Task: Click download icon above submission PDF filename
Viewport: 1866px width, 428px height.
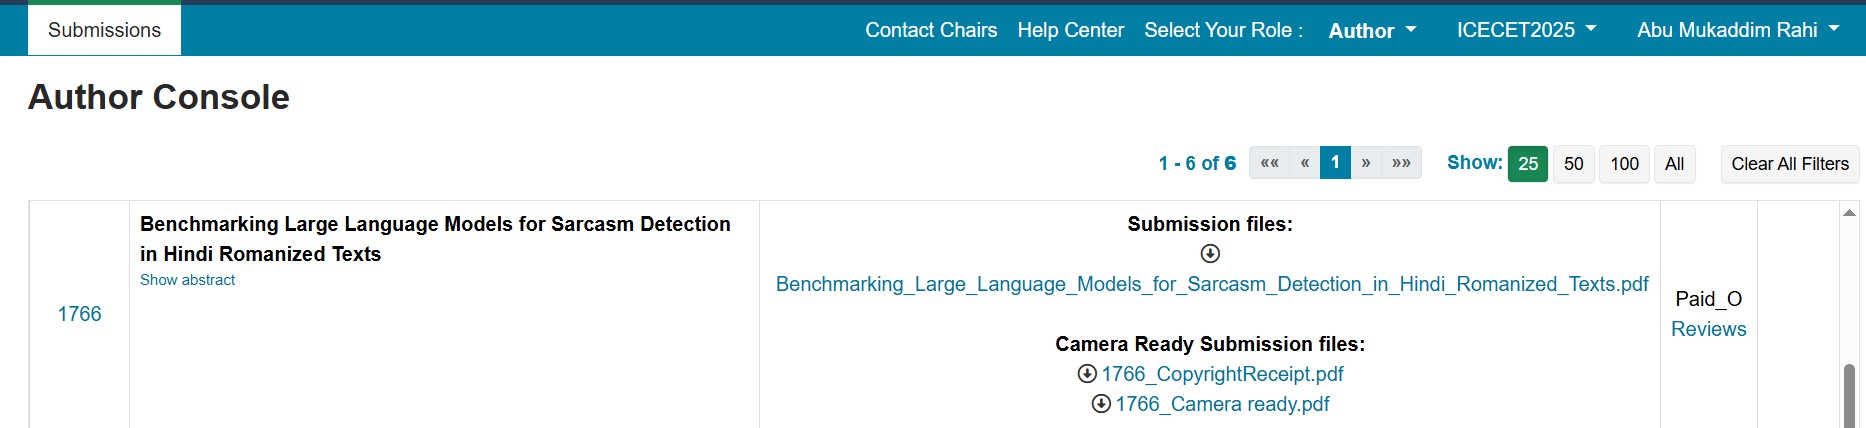Action: [x=1210, y=254]
